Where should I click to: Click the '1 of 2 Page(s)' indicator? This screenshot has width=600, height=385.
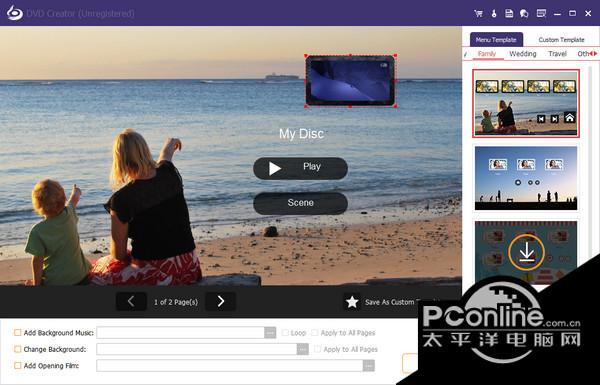[176, 302]
